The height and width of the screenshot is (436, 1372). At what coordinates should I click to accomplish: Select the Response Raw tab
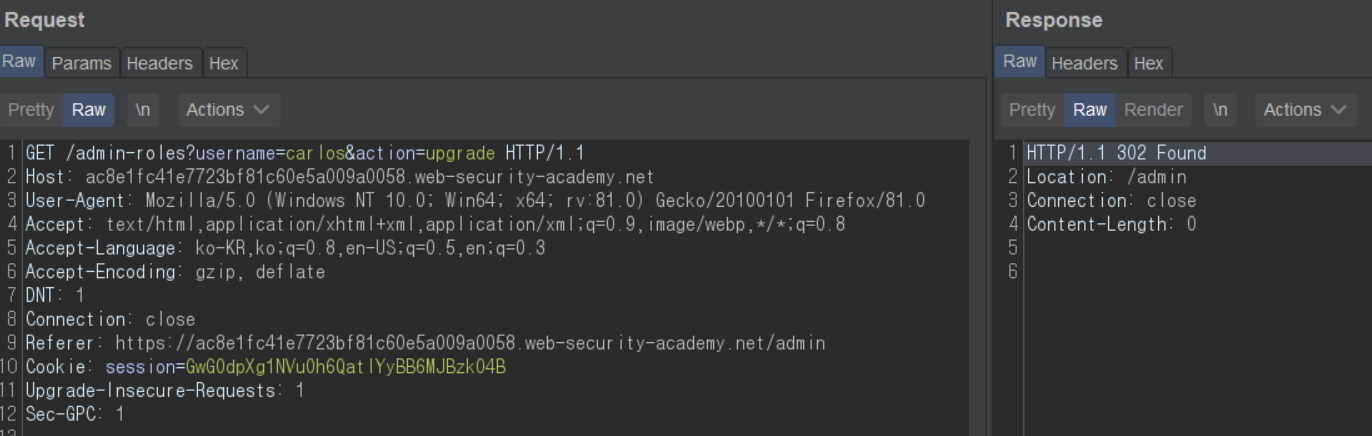point(1019,62)
